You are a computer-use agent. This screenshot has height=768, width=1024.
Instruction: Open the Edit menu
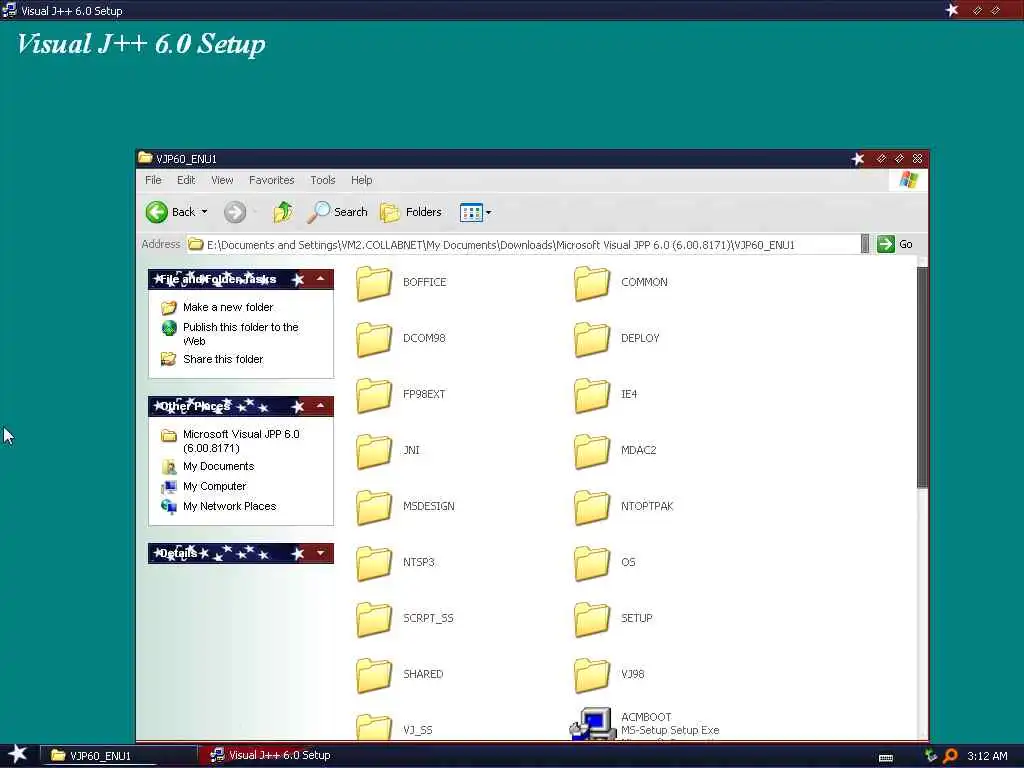[x=186, y=180]
